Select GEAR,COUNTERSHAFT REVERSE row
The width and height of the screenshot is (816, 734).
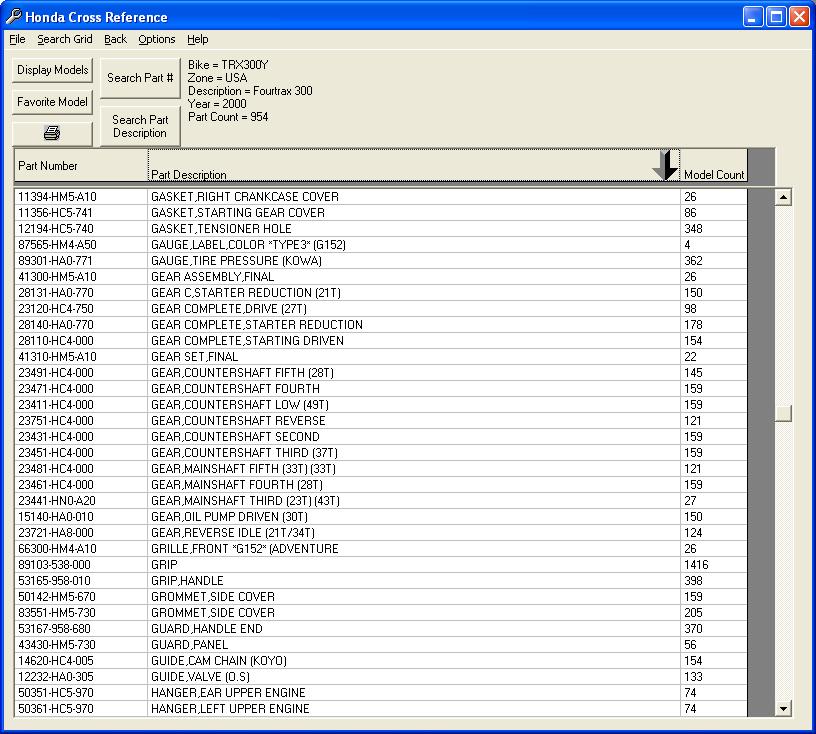(x=381, y=421)
